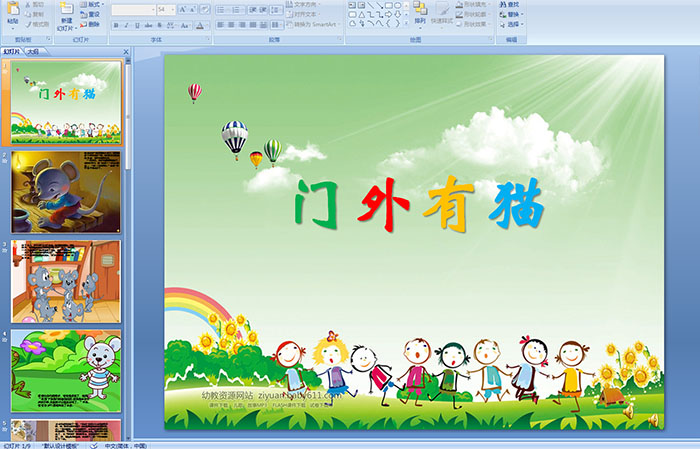Click Shape Outline (形状轮廓) option

[x=474, y=14]
